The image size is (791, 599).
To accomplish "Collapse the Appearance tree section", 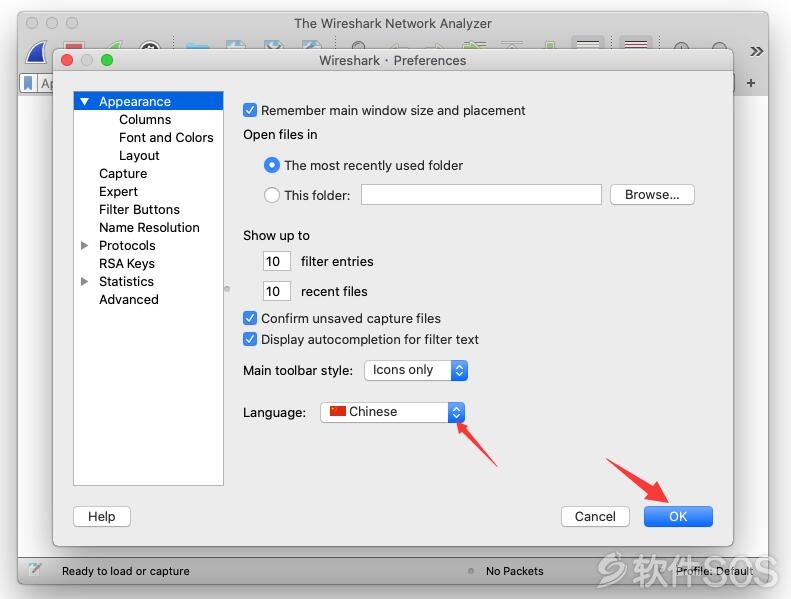I will point(85,101).
